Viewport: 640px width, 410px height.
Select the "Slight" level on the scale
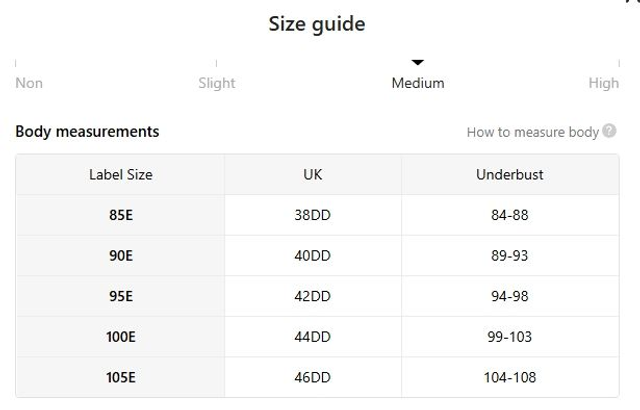click(217, 83)
